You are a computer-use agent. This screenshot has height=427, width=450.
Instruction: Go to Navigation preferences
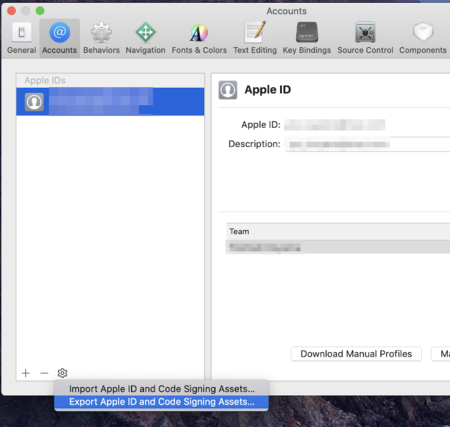pyautogui.click(x=145, y=38)
